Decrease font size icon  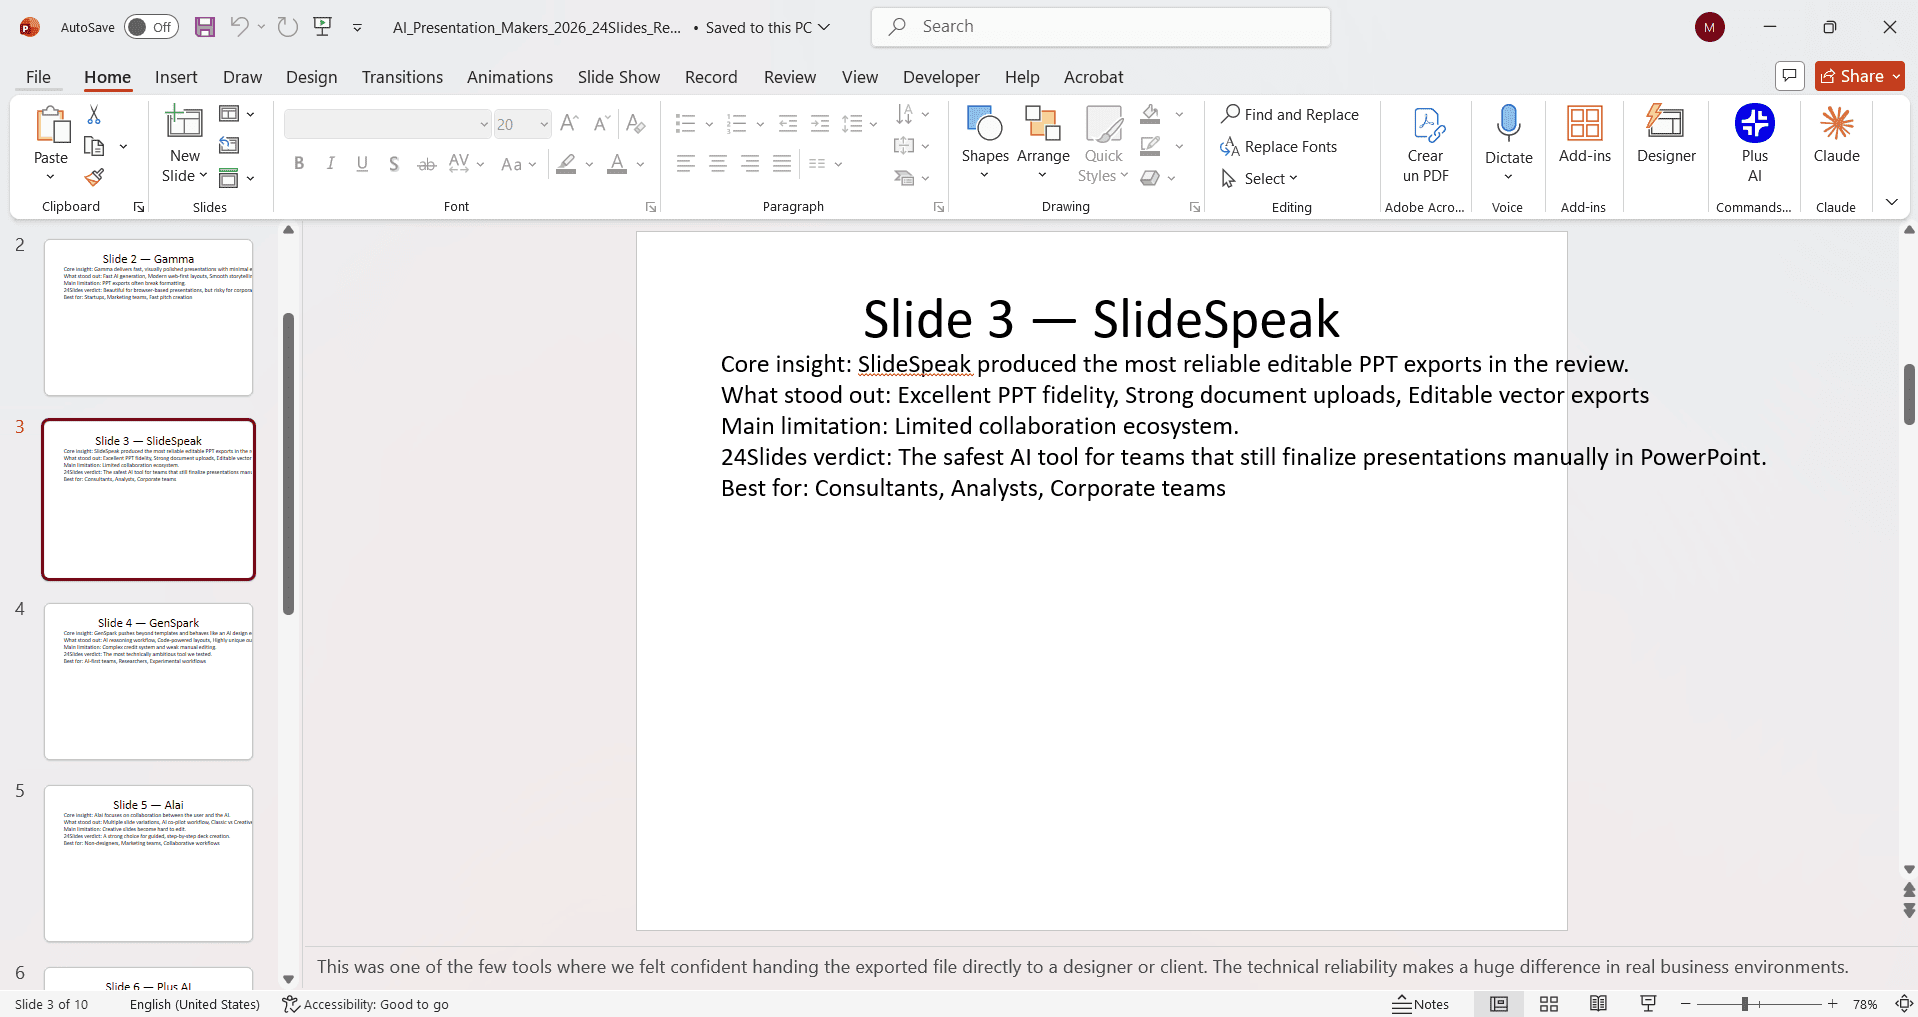pyautogui.click(x=601, y=123)
